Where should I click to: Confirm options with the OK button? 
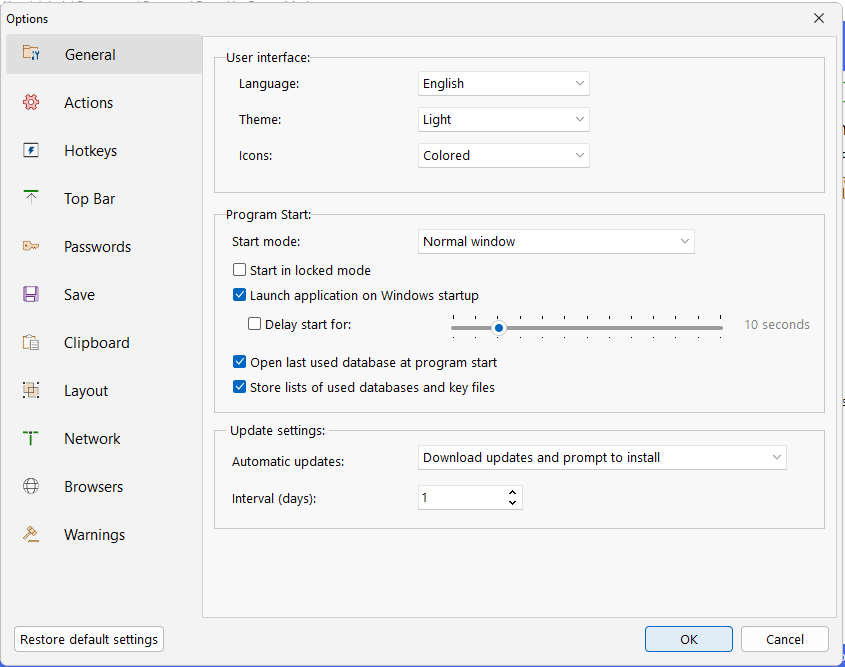tap(689, 639)
